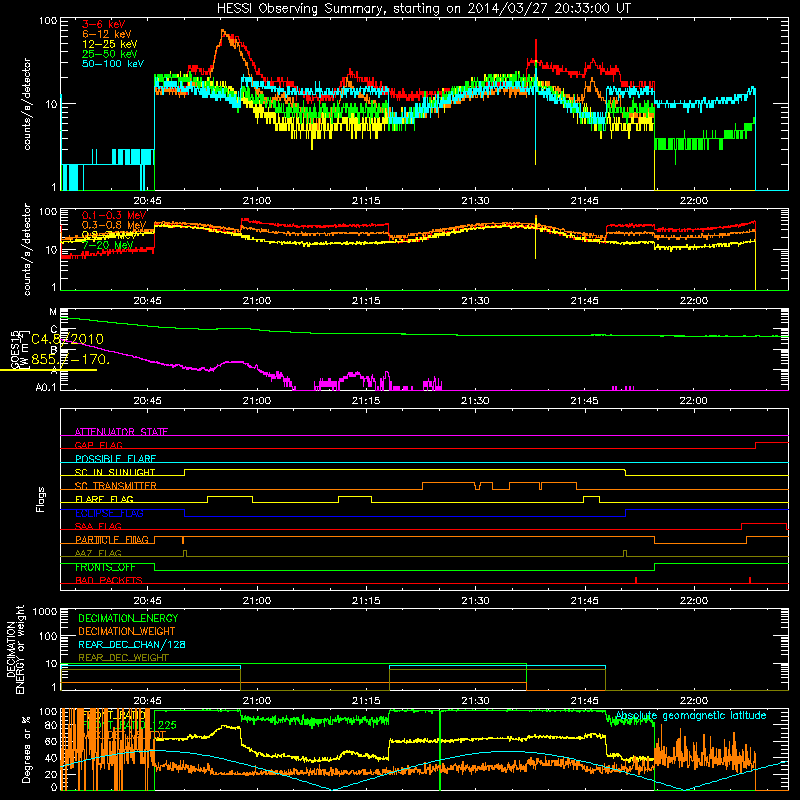Click '21:15' tick under the Flags panel
800x800 pixels.
tap(366, 601)
